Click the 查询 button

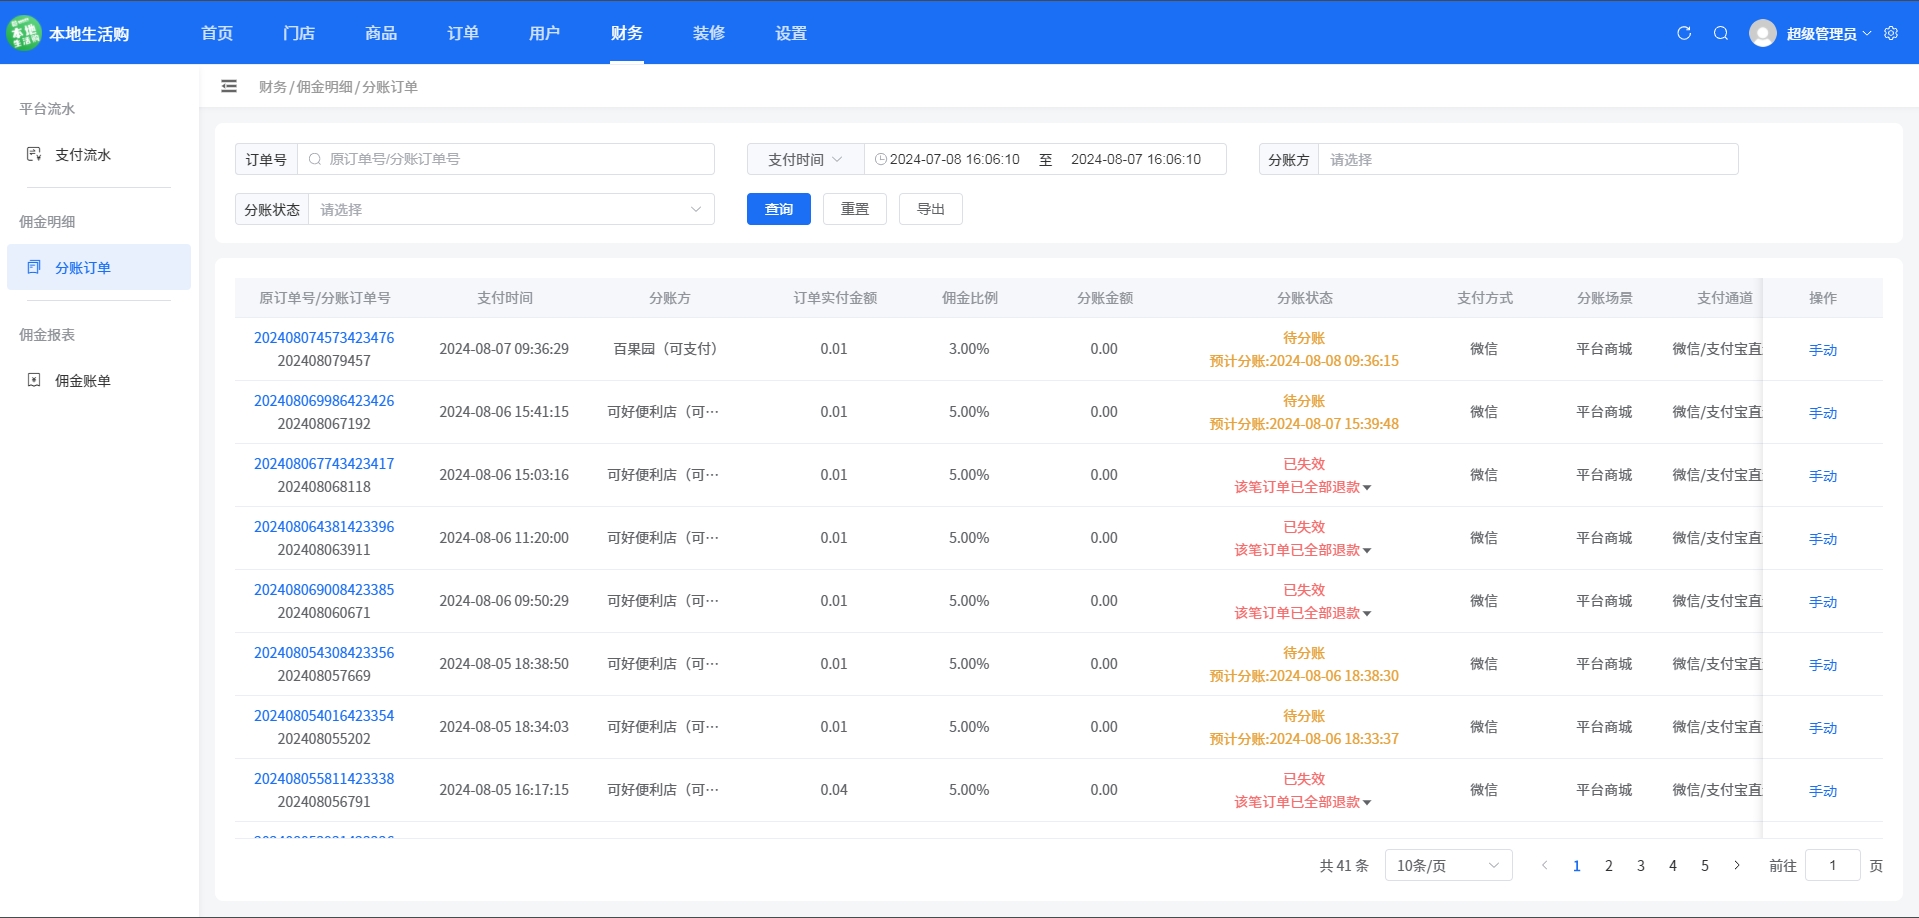point(779,209)
